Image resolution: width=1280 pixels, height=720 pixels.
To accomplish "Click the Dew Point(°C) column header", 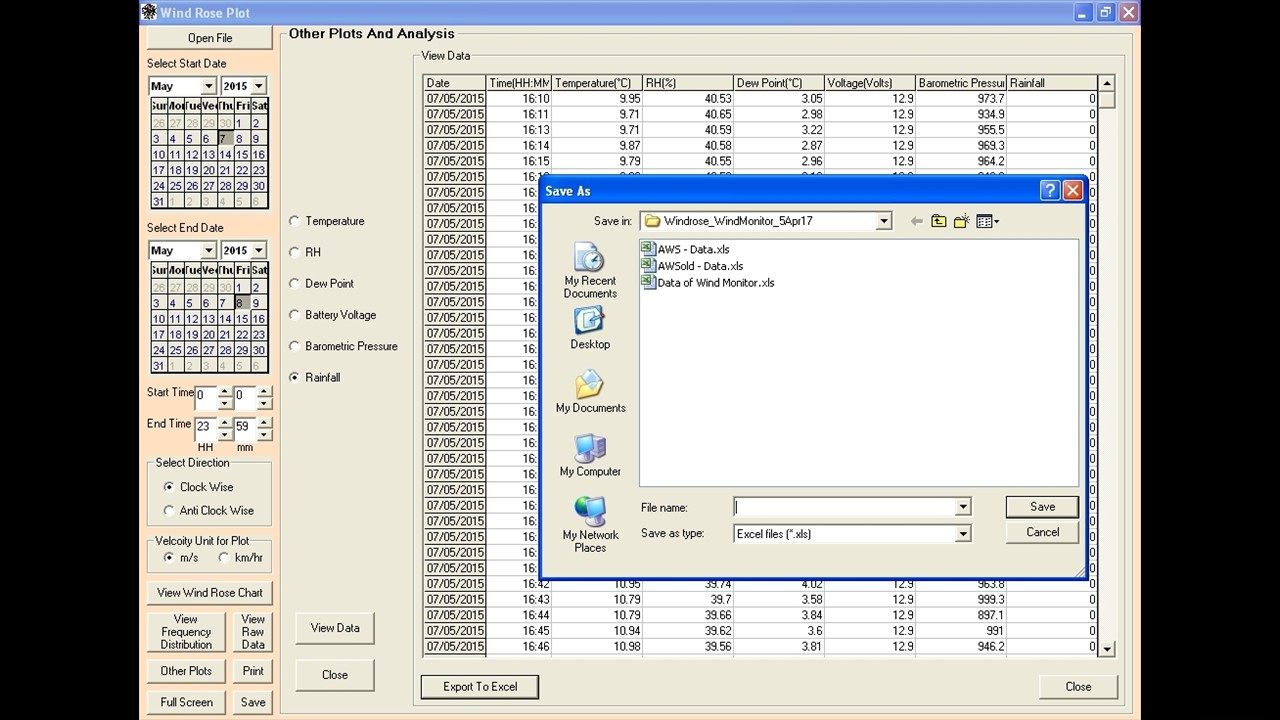I will point(779,83).
